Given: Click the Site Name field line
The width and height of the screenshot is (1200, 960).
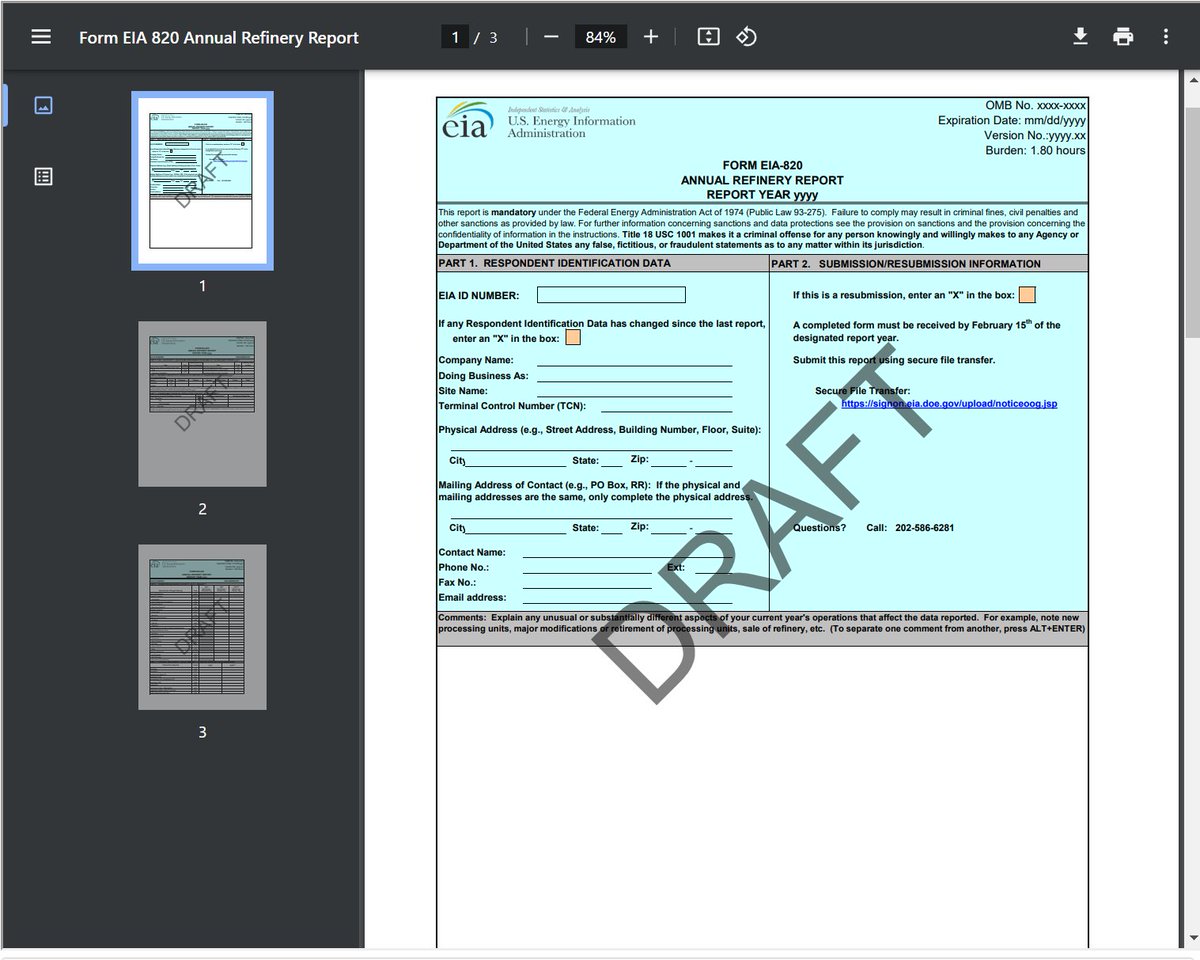Looking at the screenshot, I should (x=634, y=391).
